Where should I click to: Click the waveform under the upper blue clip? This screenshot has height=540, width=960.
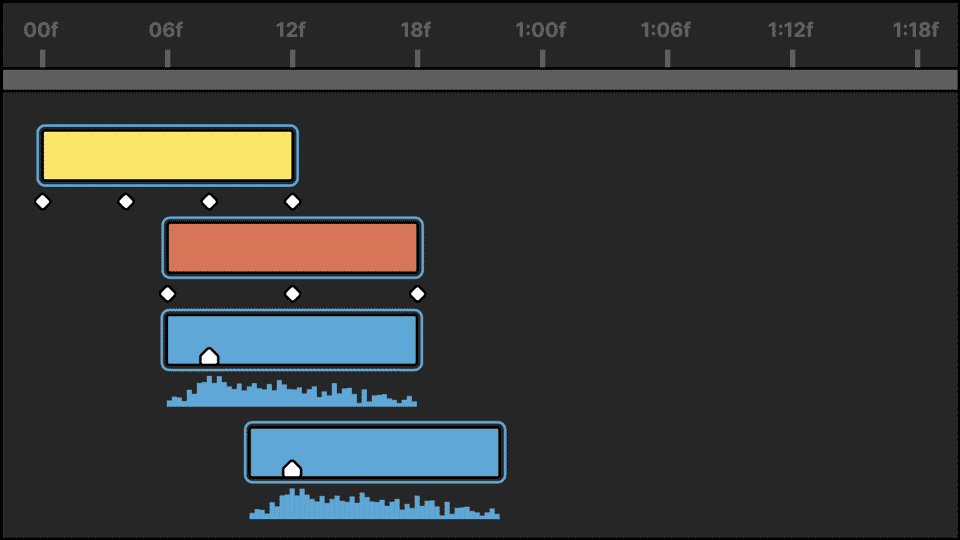point(292,396)
